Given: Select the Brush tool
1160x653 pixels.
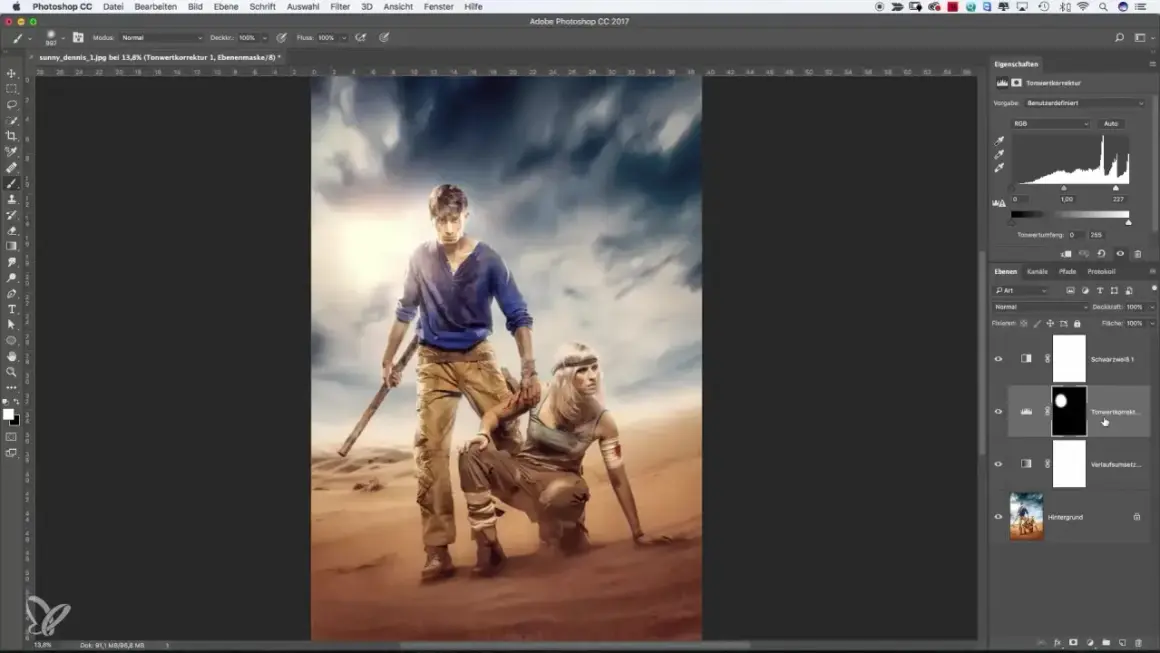Looking at the screenshot, I should coord(11,183).
